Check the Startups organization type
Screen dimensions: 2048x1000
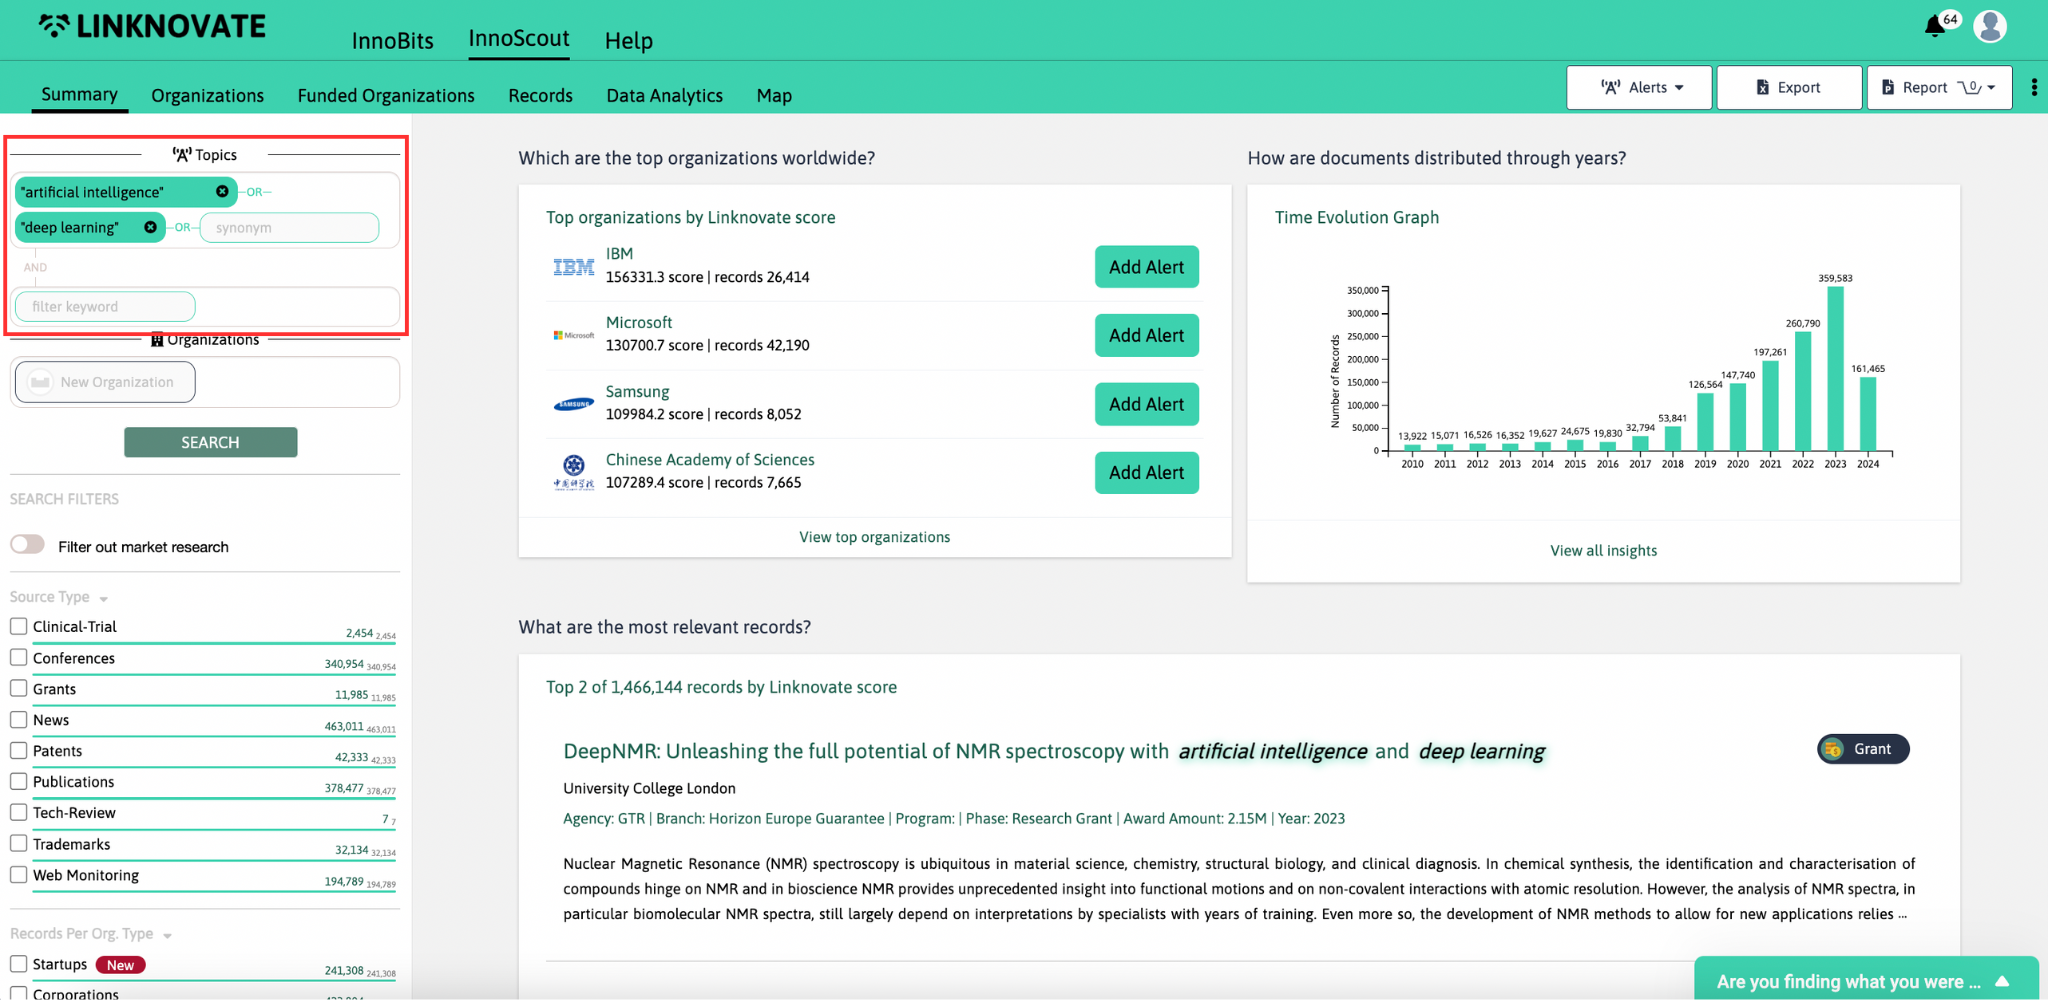pos(19,964)
